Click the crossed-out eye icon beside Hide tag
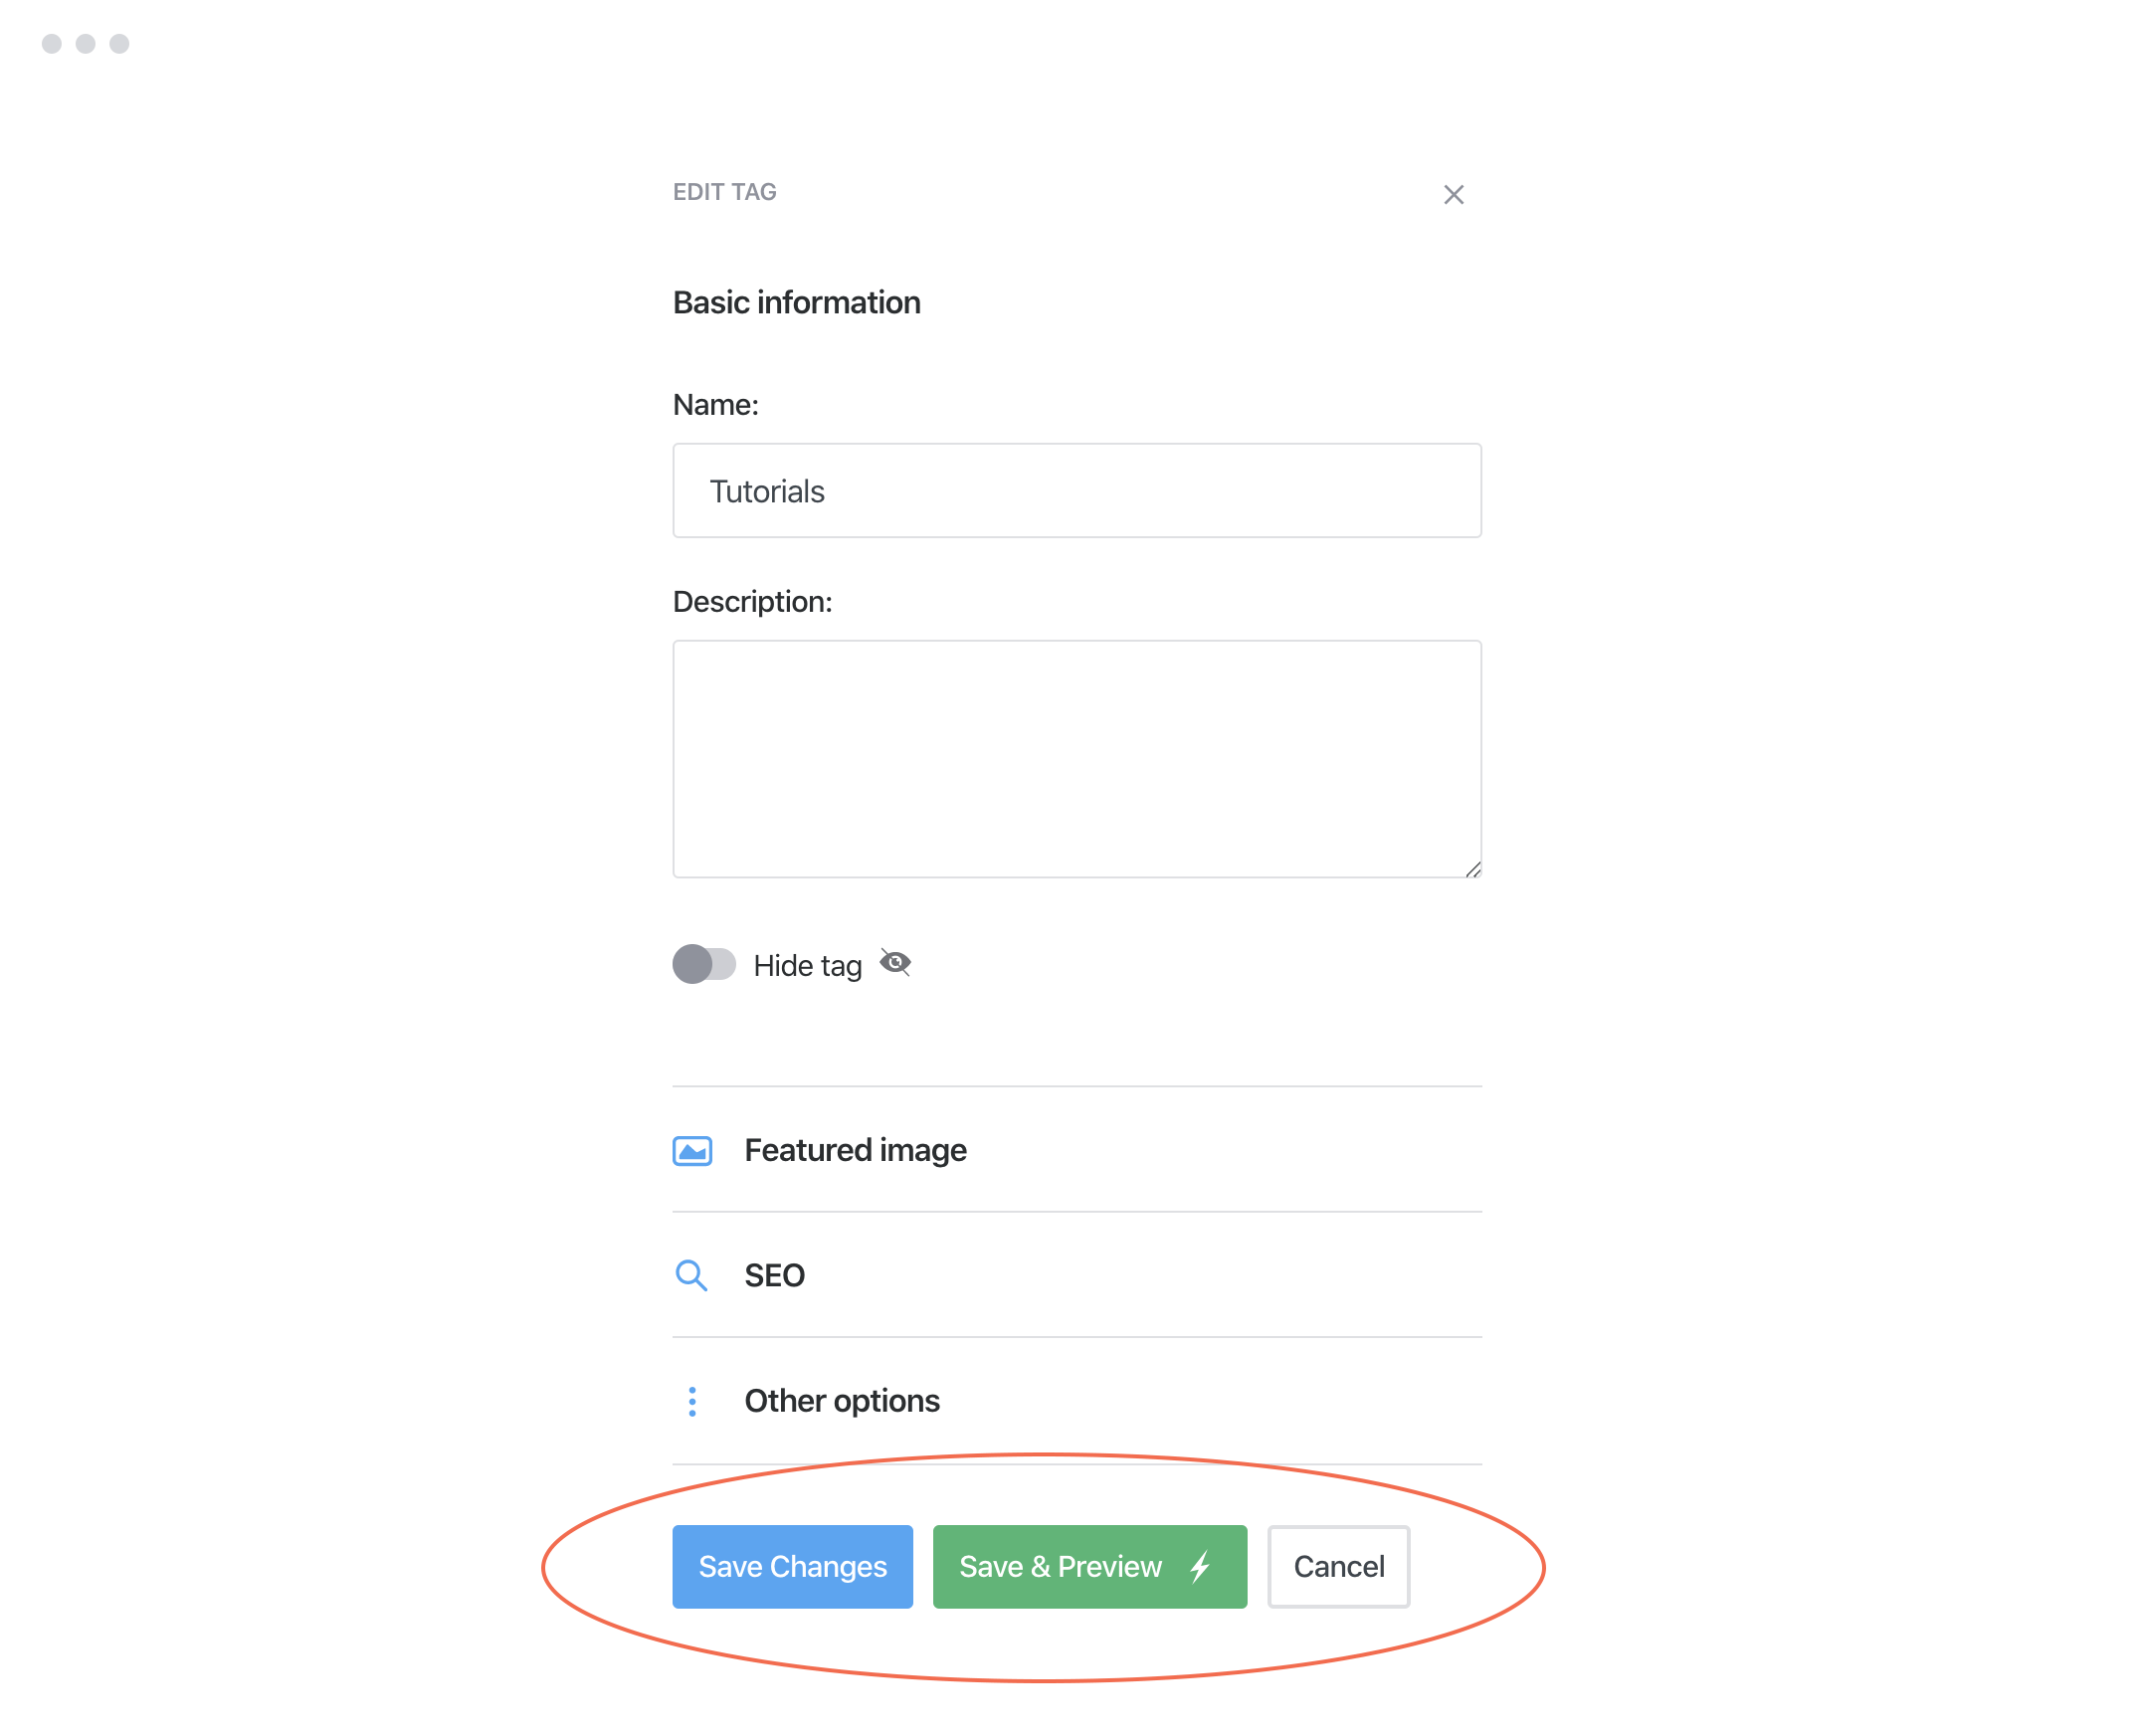 (896, 963)
